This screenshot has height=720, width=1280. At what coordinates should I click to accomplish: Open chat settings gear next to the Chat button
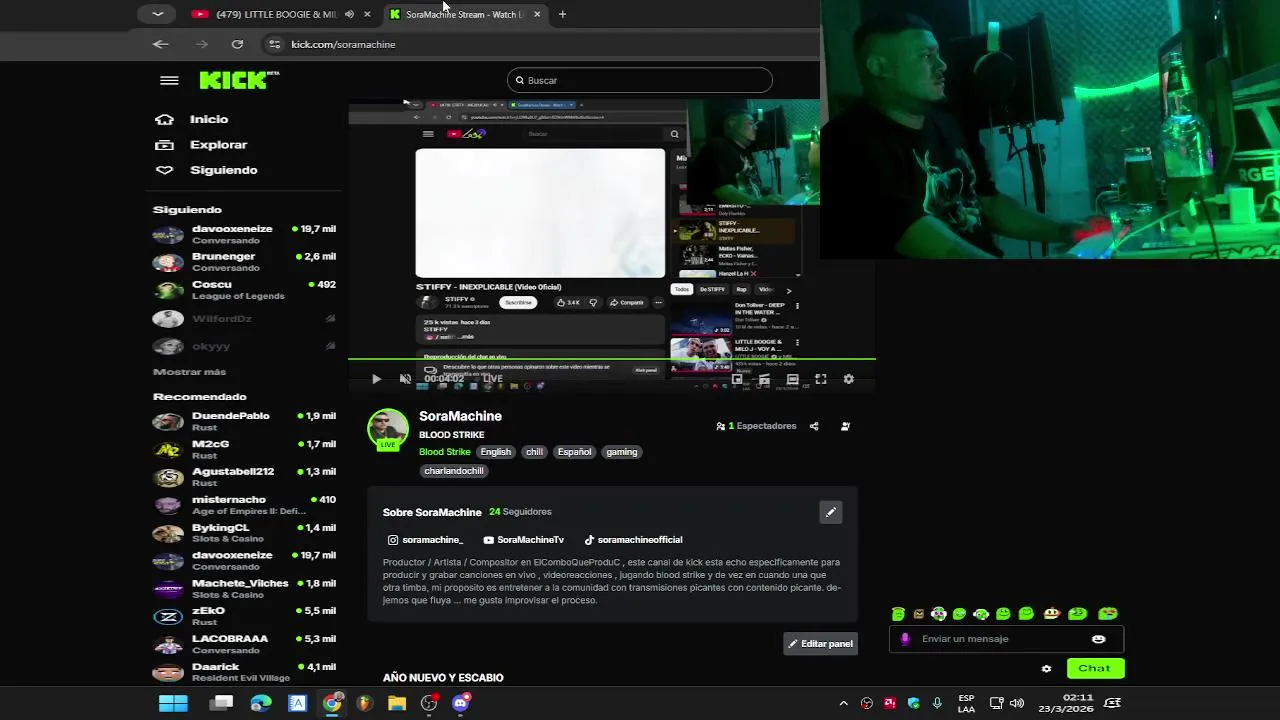[1046, 669]
